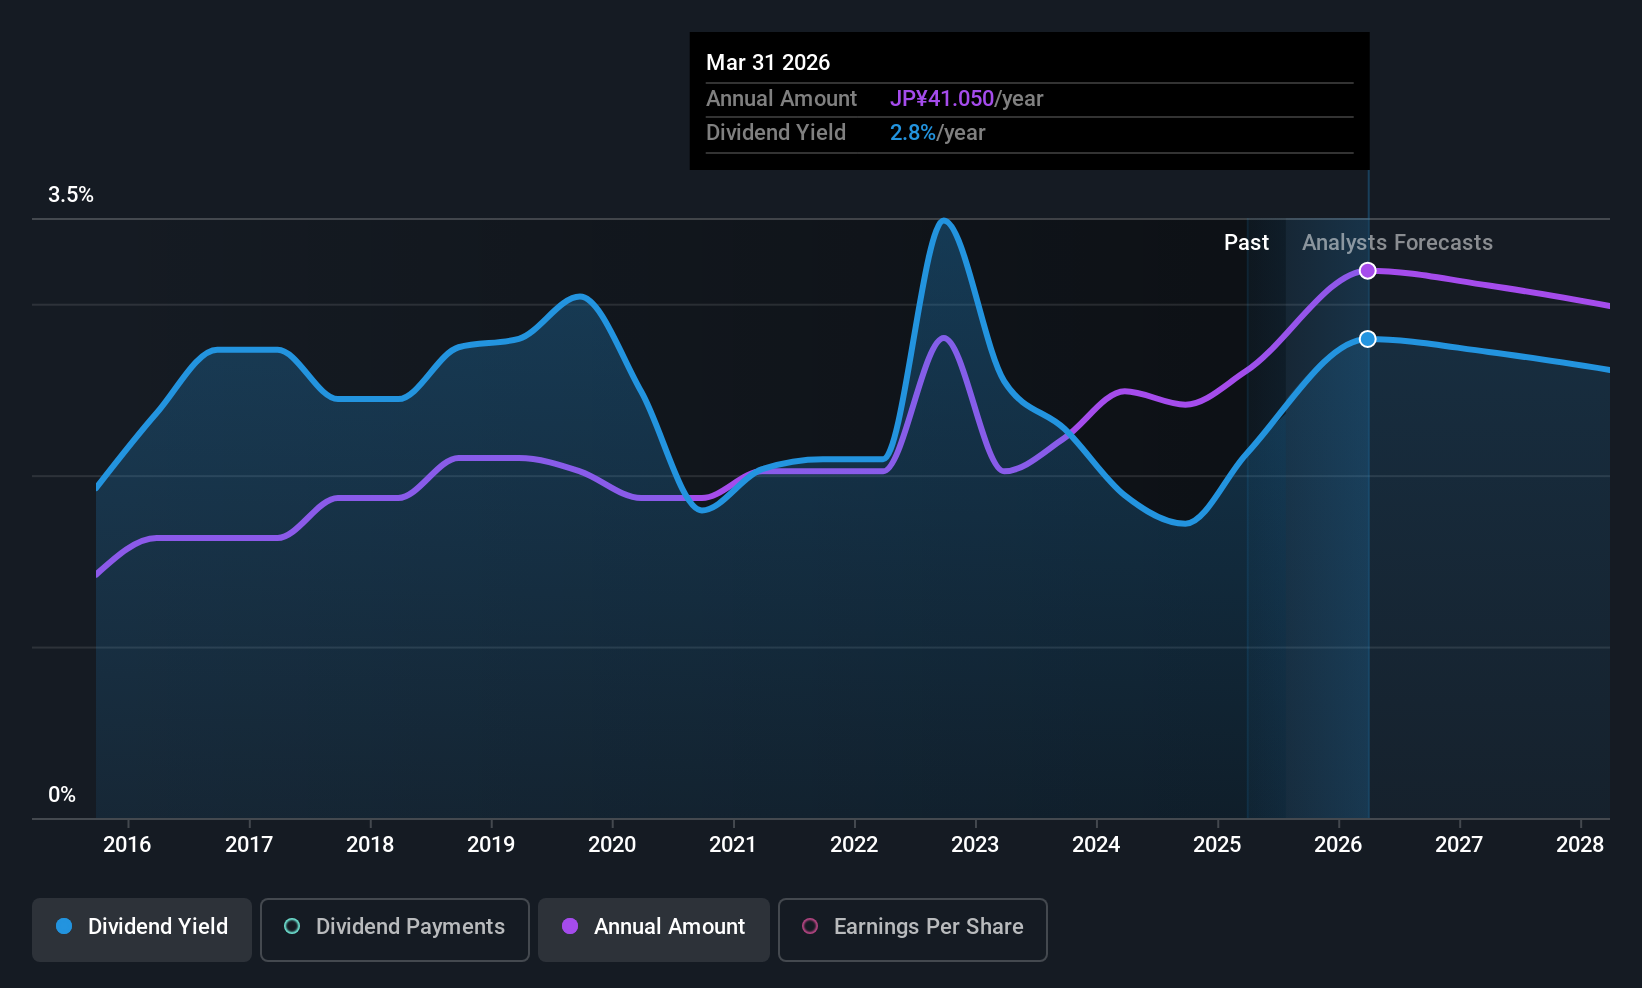
Task: Toggle the Dividend Payments legend button
Action: coord(395,930)
